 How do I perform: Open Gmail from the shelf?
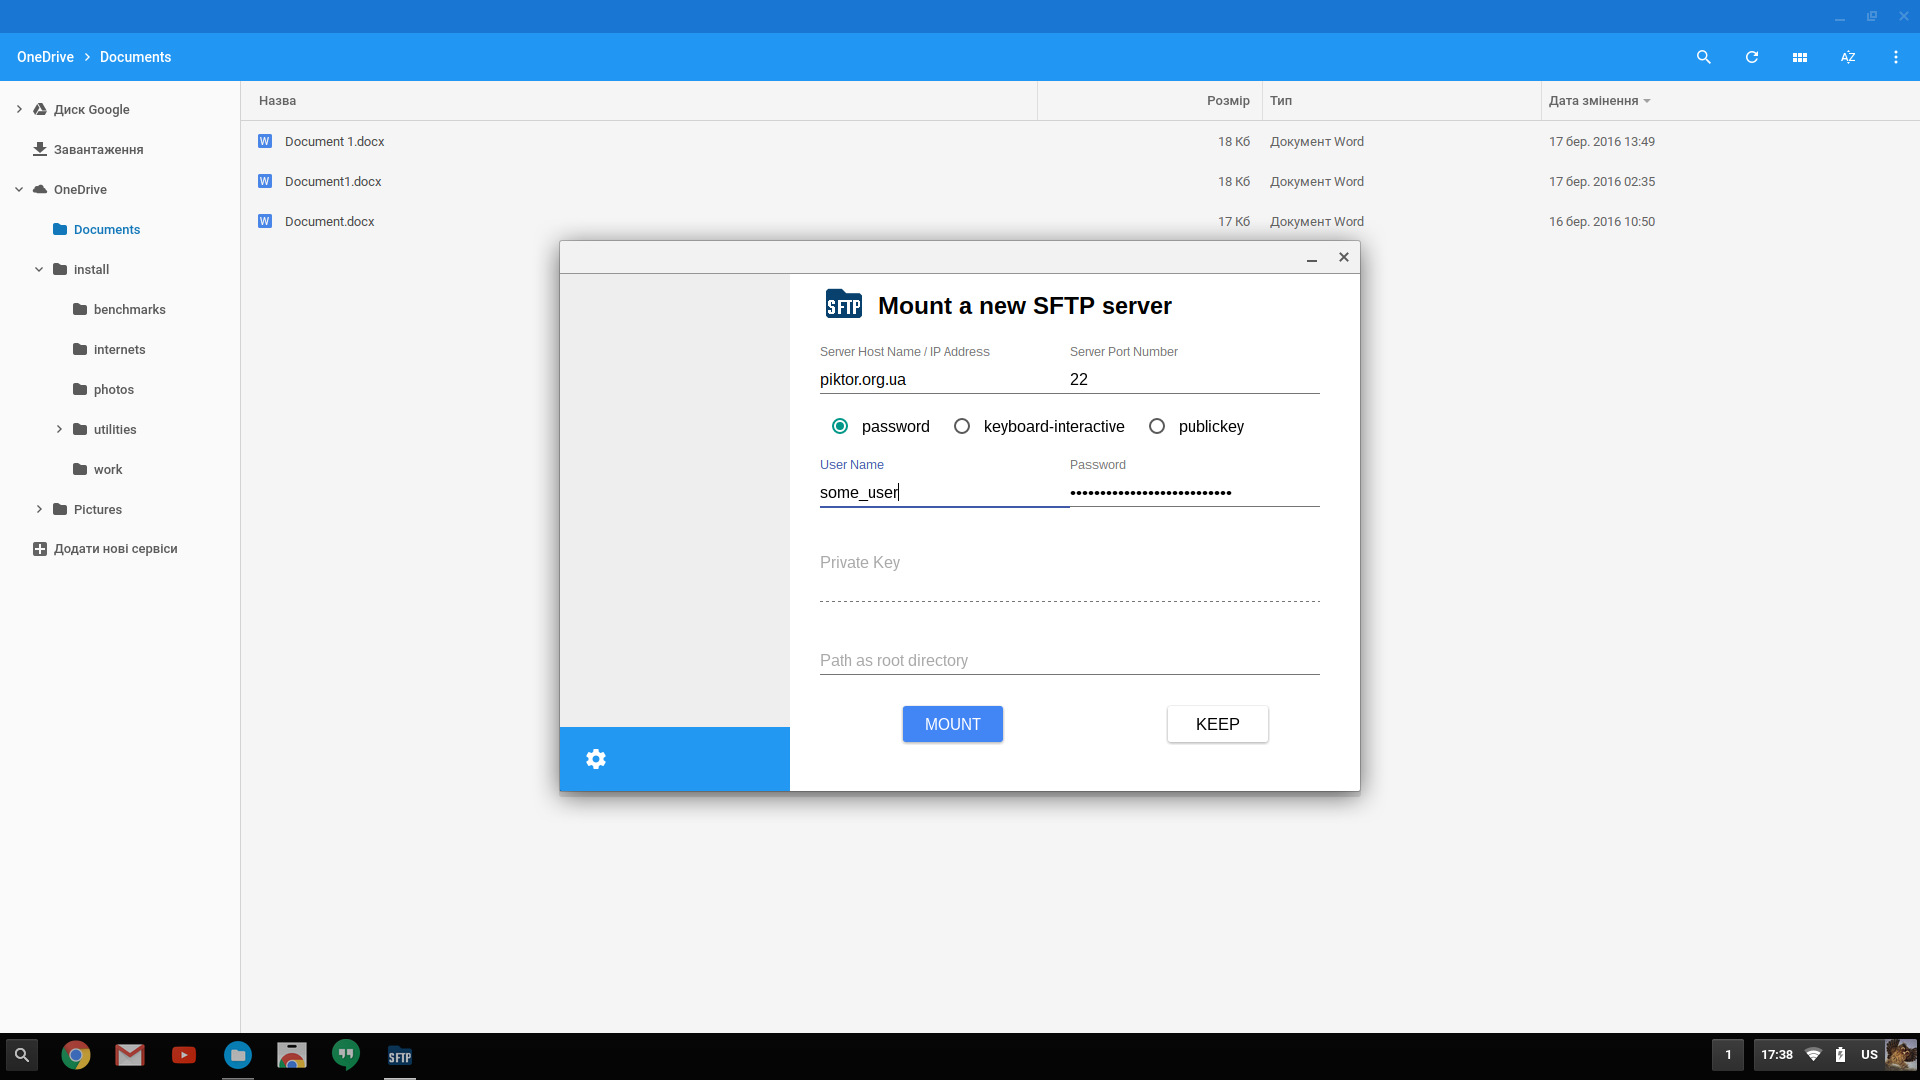(130, 1055)
